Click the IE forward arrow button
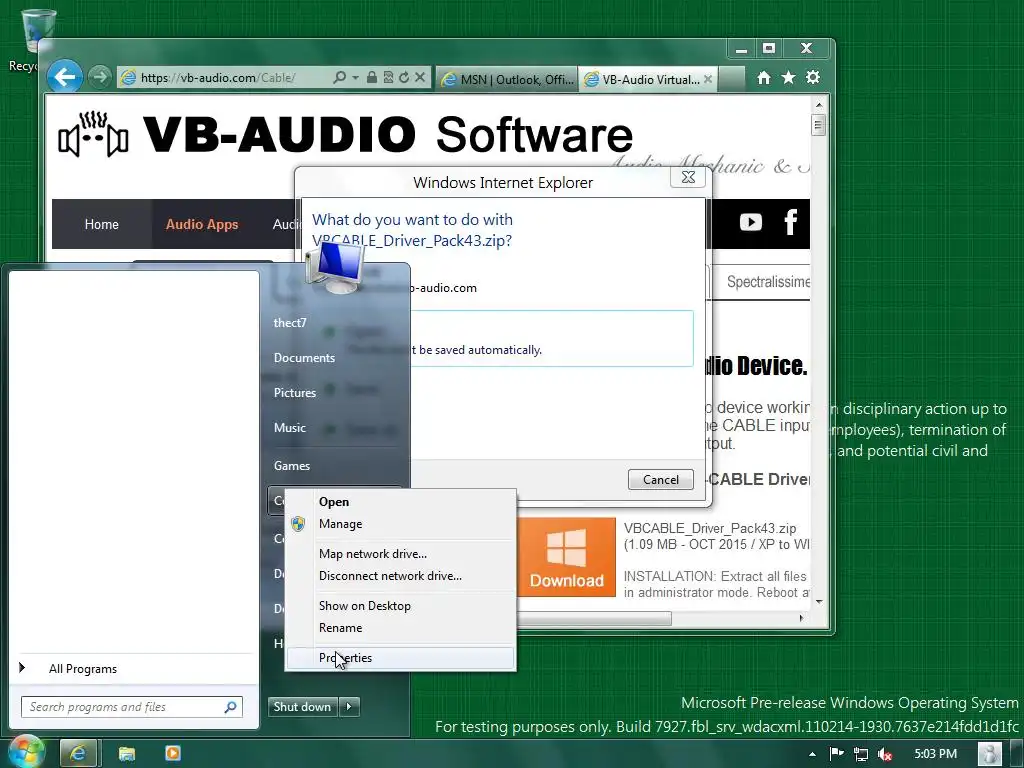Screen dimensions: 1024x768 (x=99, y=77)
